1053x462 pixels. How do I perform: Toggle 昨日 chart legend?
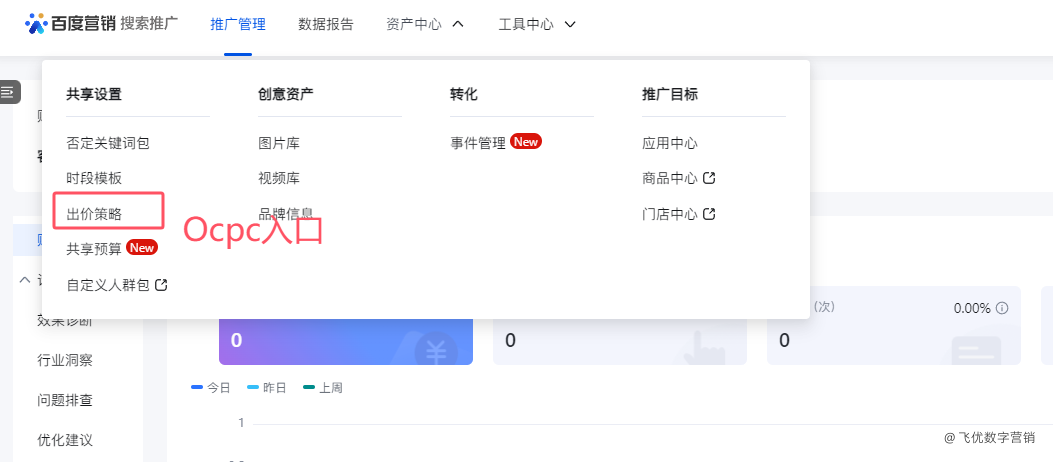(267, 387)
